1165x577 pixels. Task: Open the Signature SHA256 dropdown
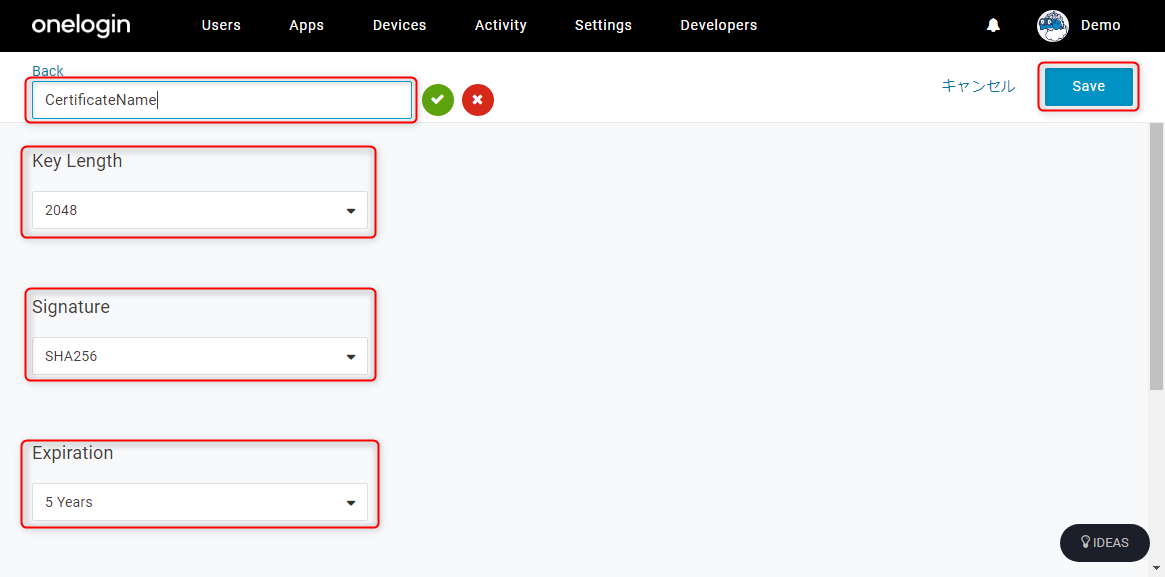tap(200, 356)
